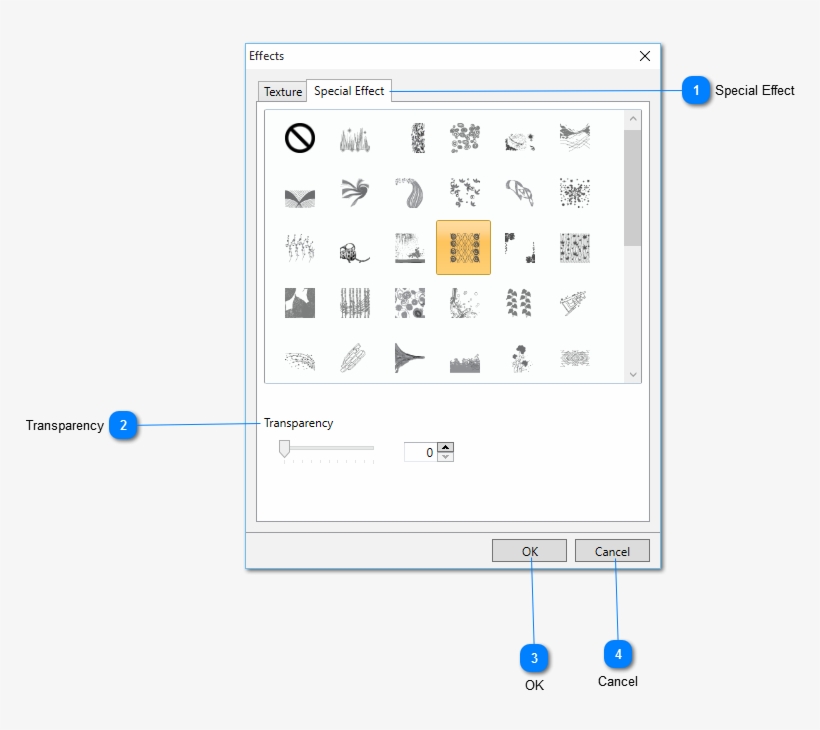This screenshot has width=820, height=730.
Task: Click inside the Transparency value field
Action: 421,451
